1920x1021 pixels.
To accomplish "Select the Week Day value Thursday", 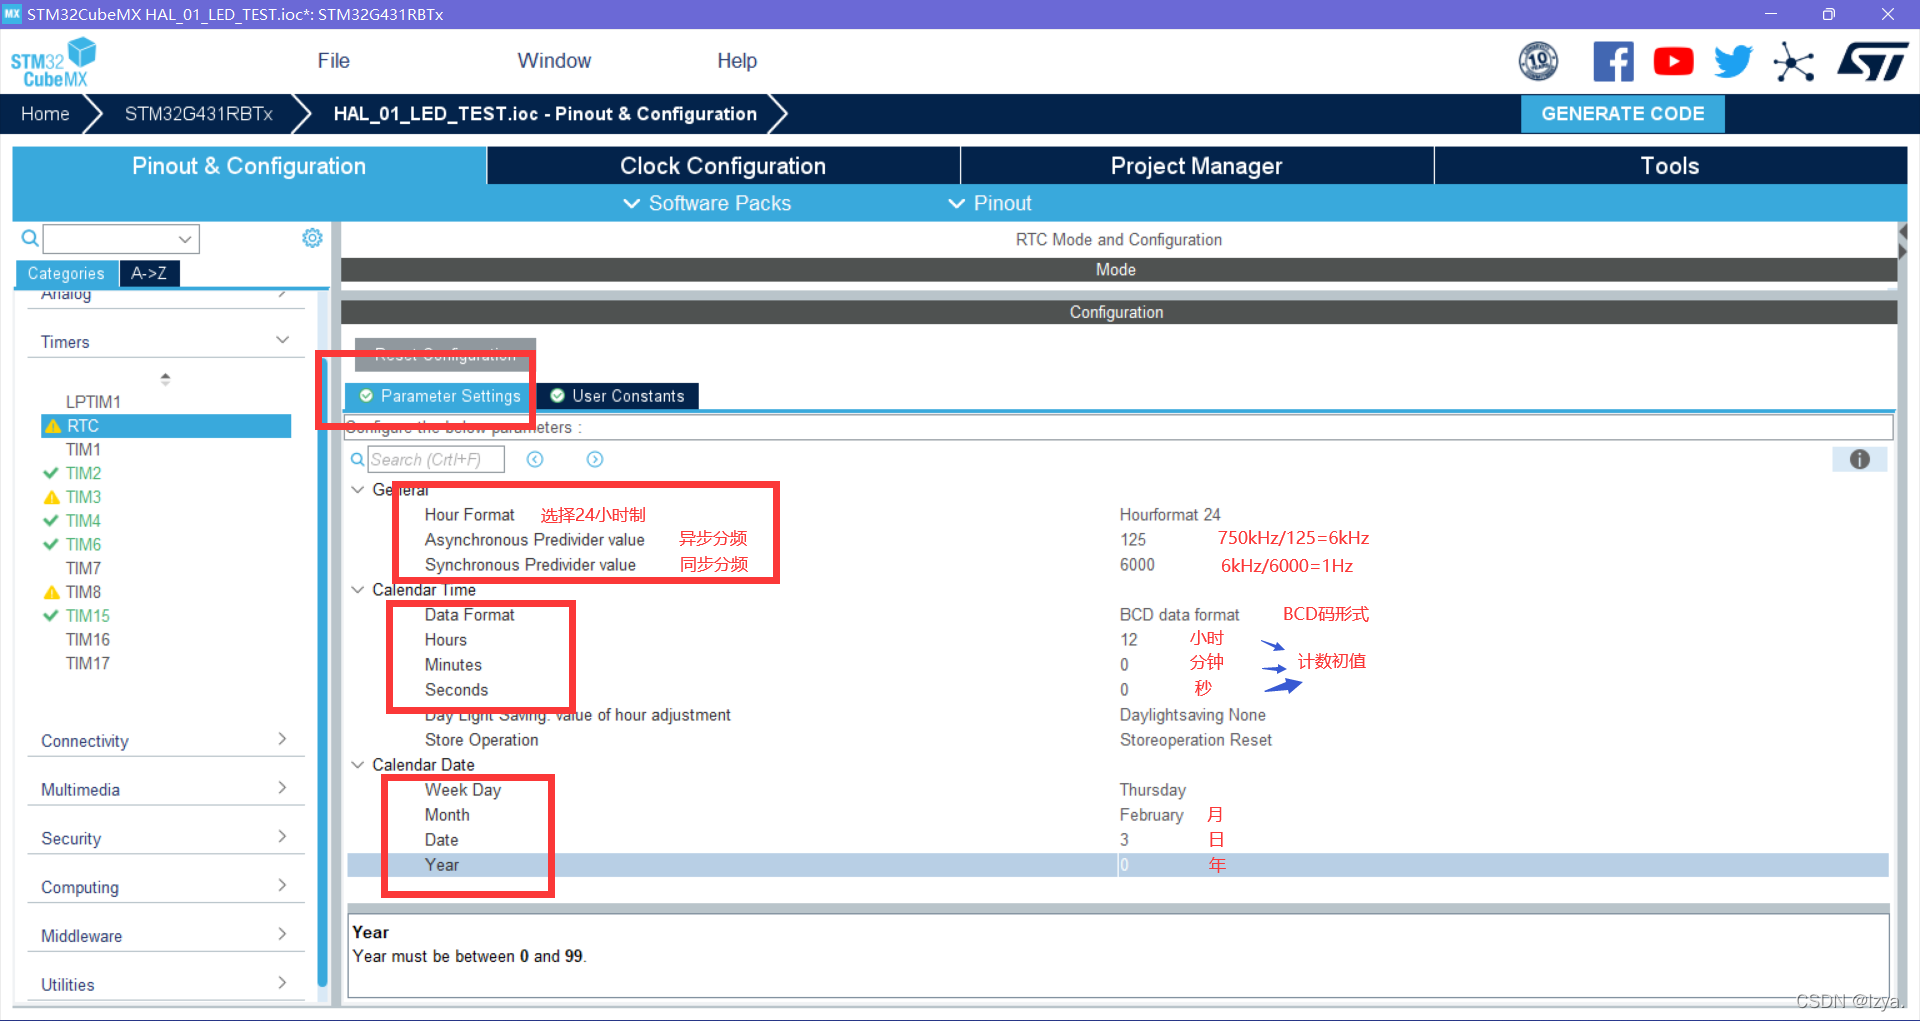I will [1153, 790].
